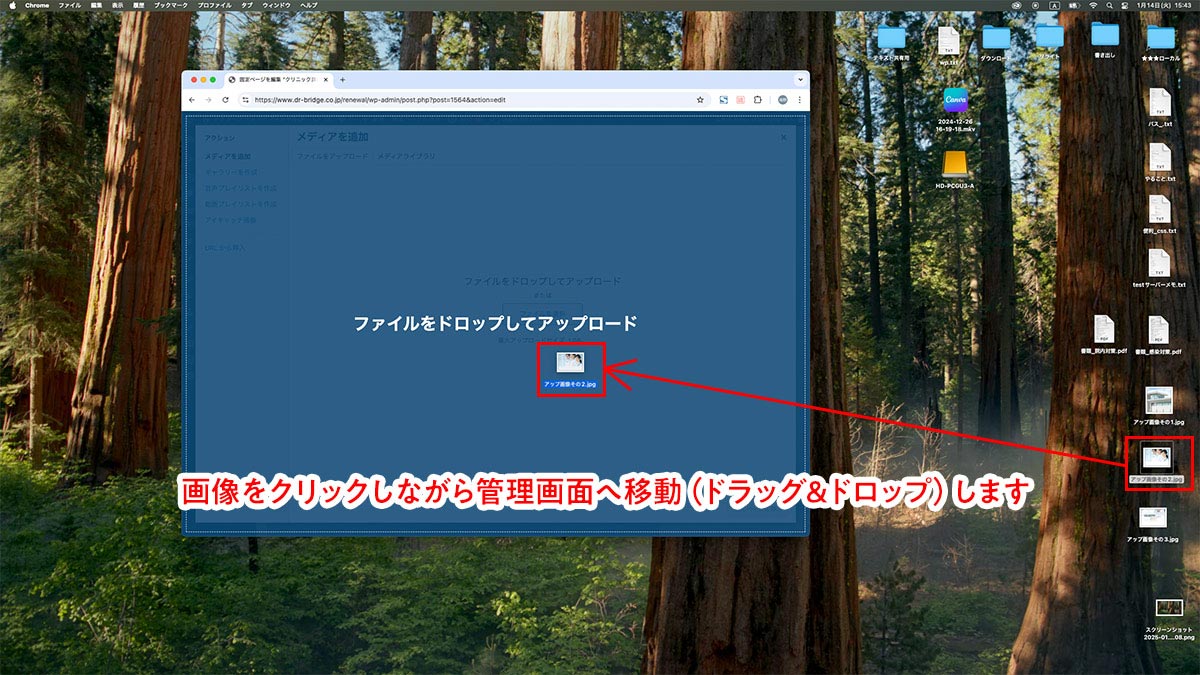Select ギャラリーを作成 in the sidebar

coord(231,172)
